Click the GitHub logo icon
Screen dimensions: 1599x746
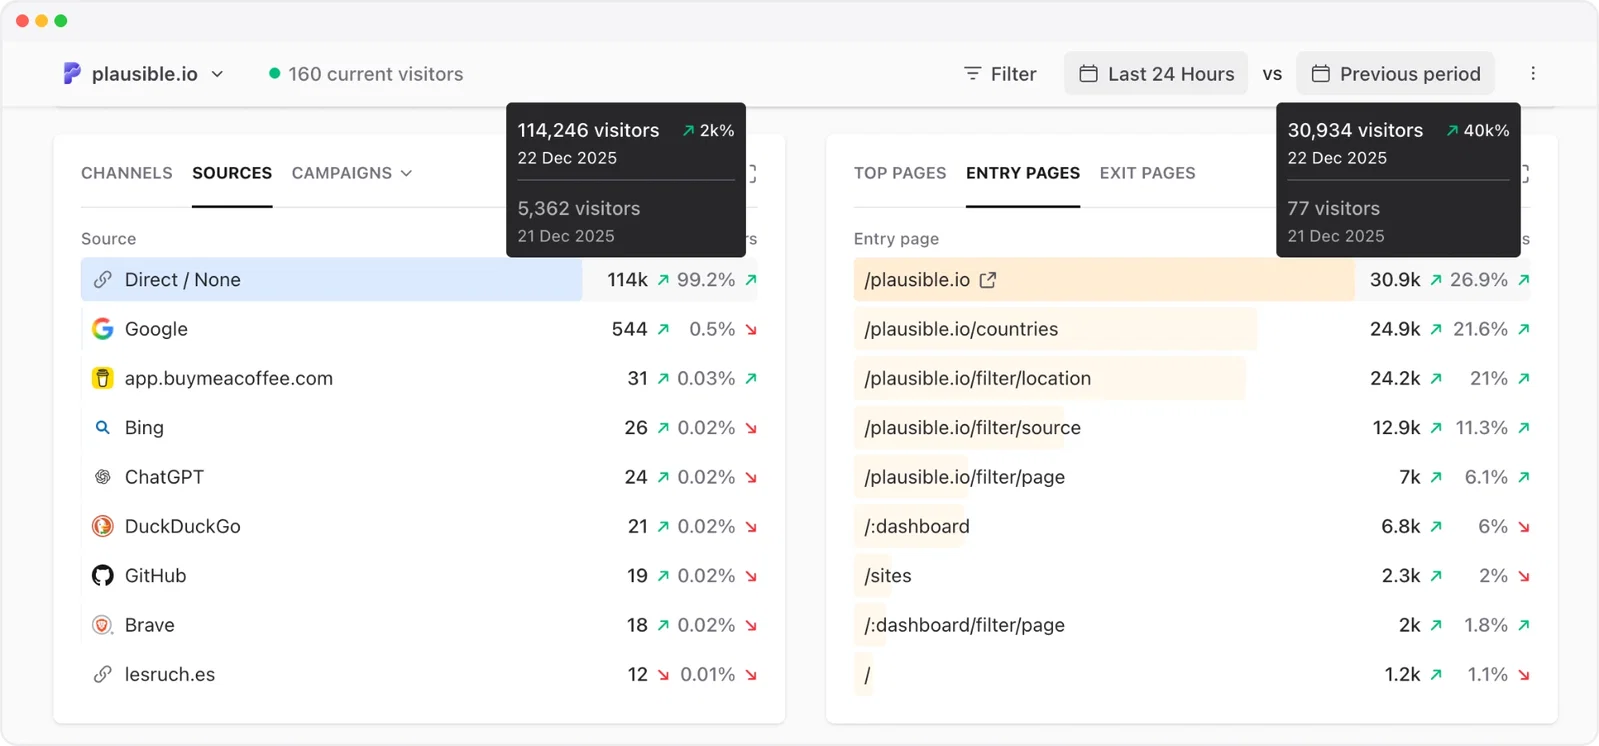(x=102, y=575)
